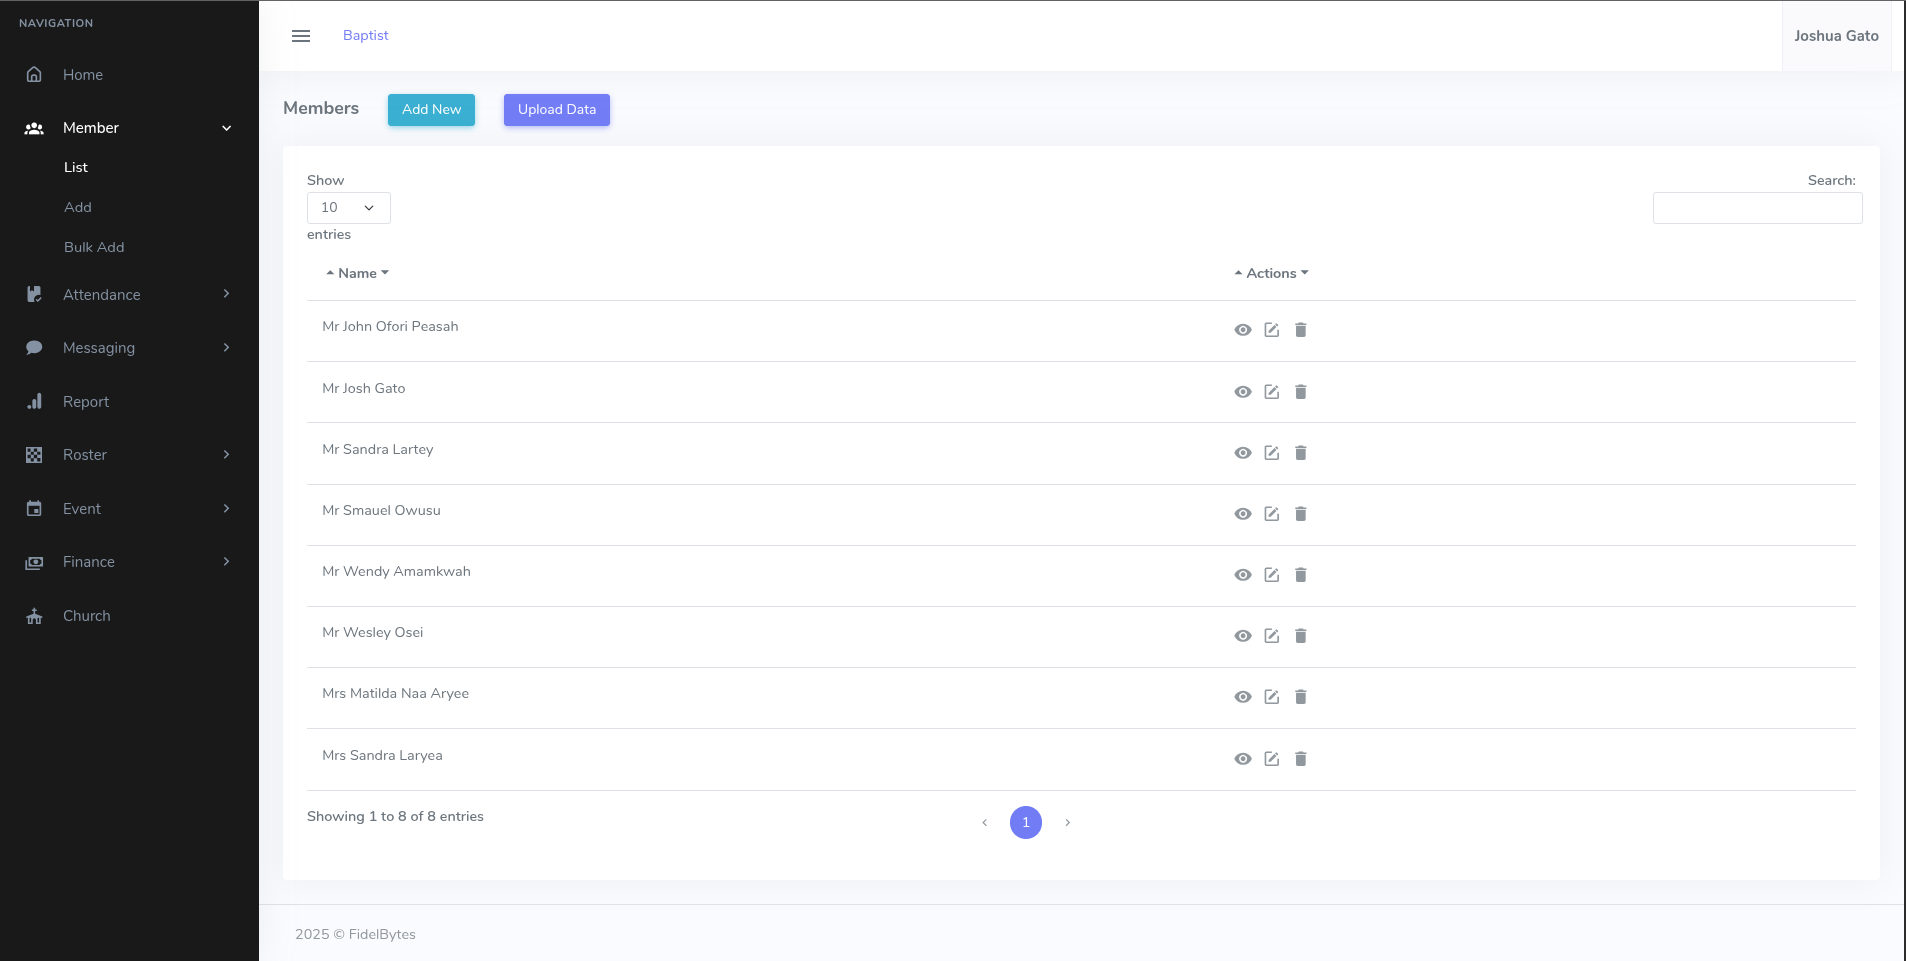Sort the table by Name column header
The height and width of the screenshot is (961, 1906).
point(357,273)
